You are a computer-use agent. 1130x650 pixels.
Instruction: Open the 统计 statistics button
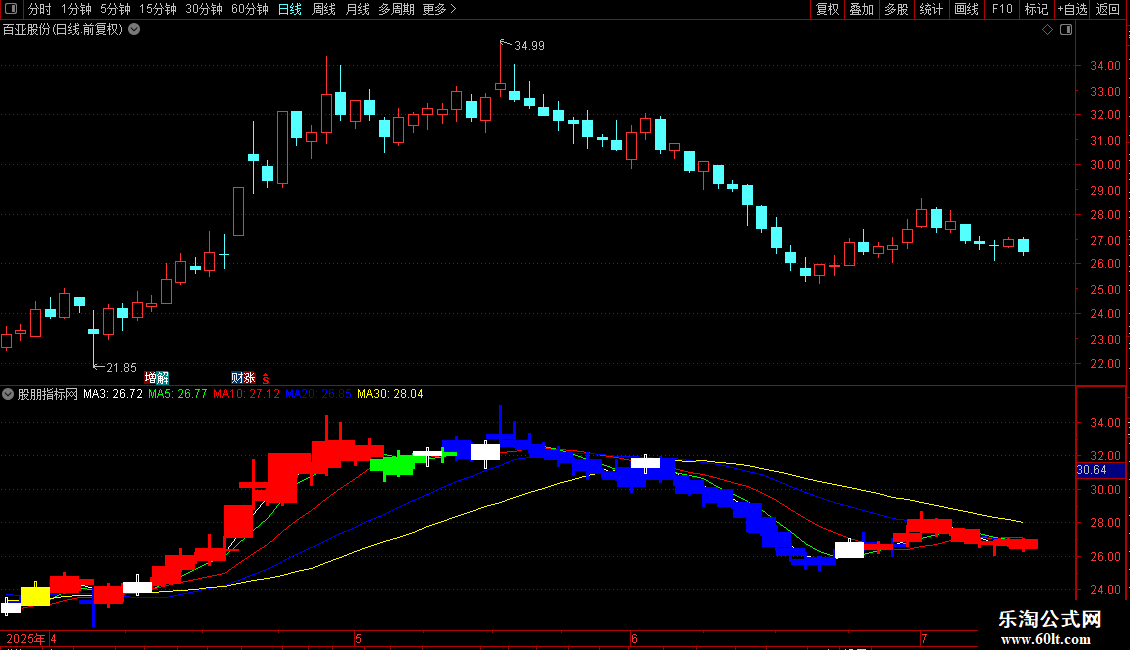click(931, 9)
